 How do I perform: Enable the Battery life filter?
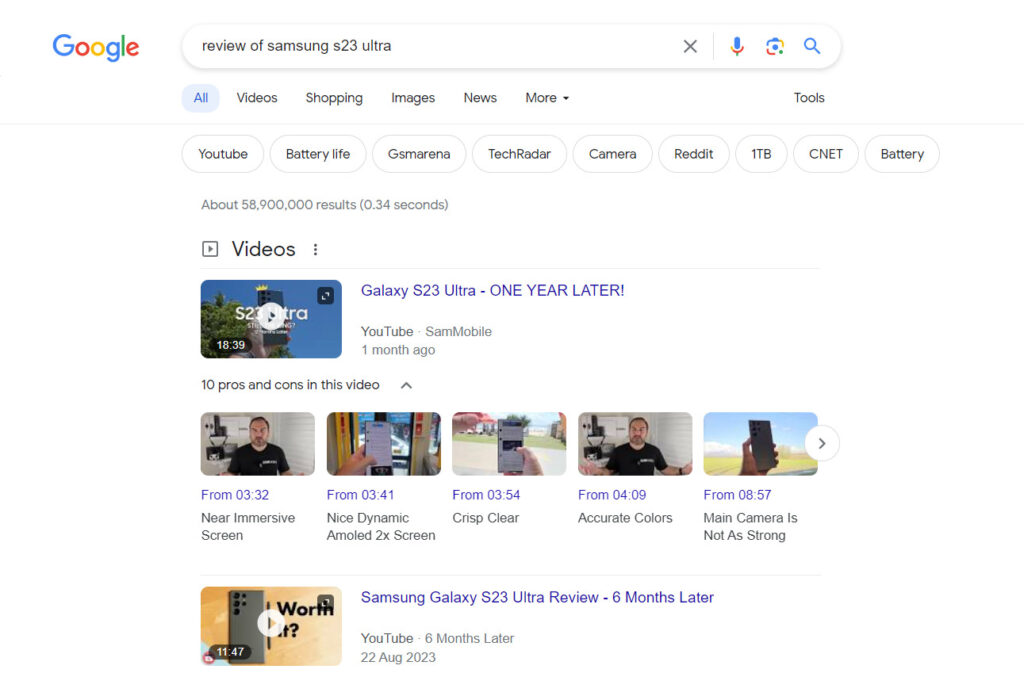coord(317,154)
